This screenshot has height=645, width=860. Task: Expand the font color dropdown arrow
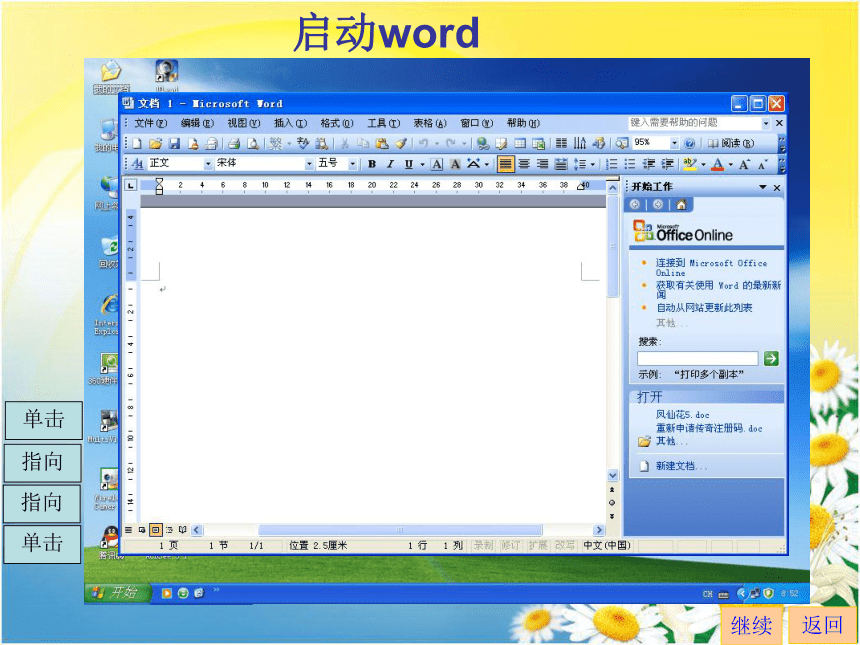tap(731, 165)
